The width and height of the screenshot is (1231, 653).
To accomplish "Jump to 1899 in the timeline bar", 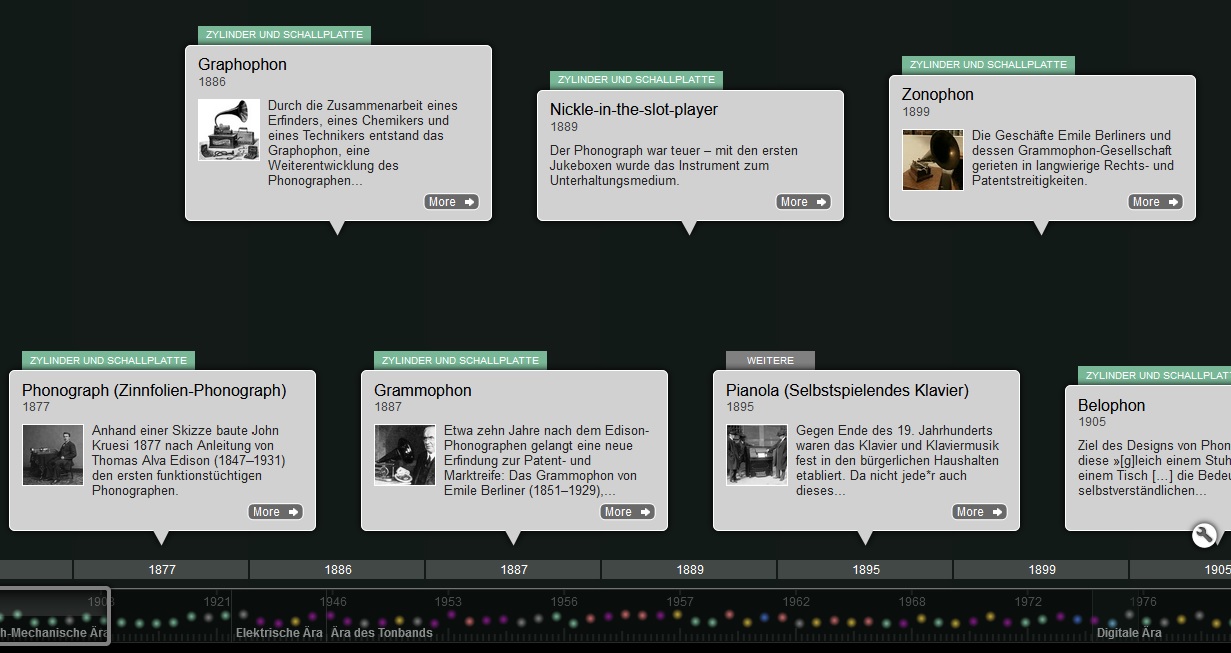I will (x=1042, y=570).
